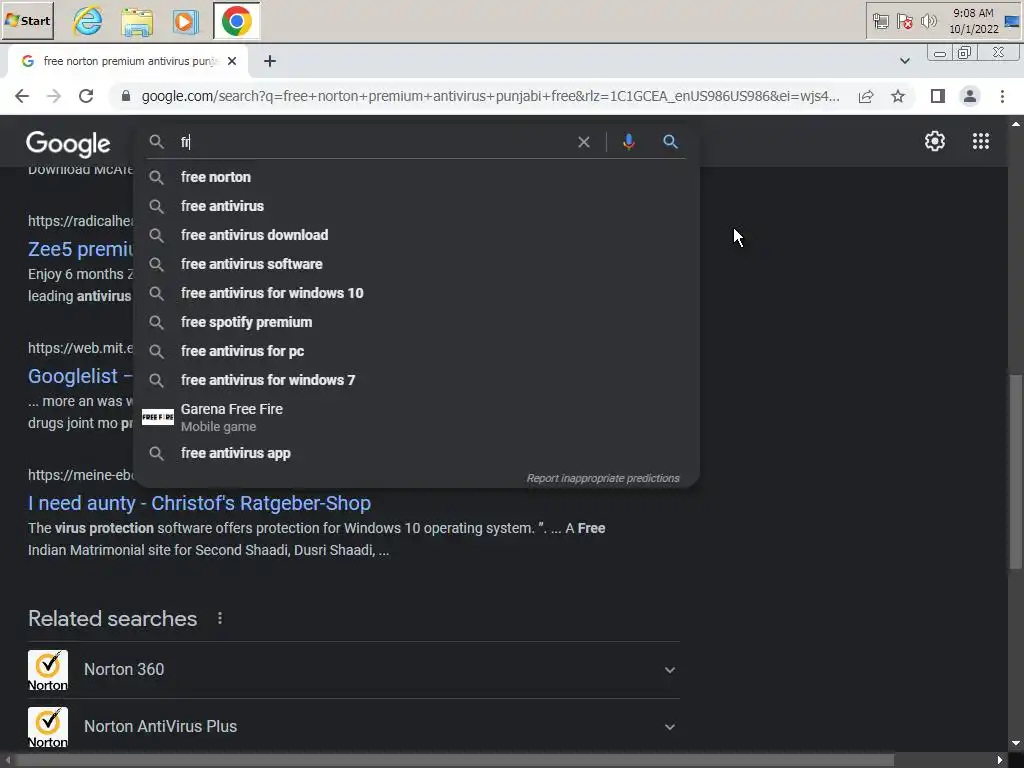Open Related searches options menu
1024x768 pixels.
(219, 618)
